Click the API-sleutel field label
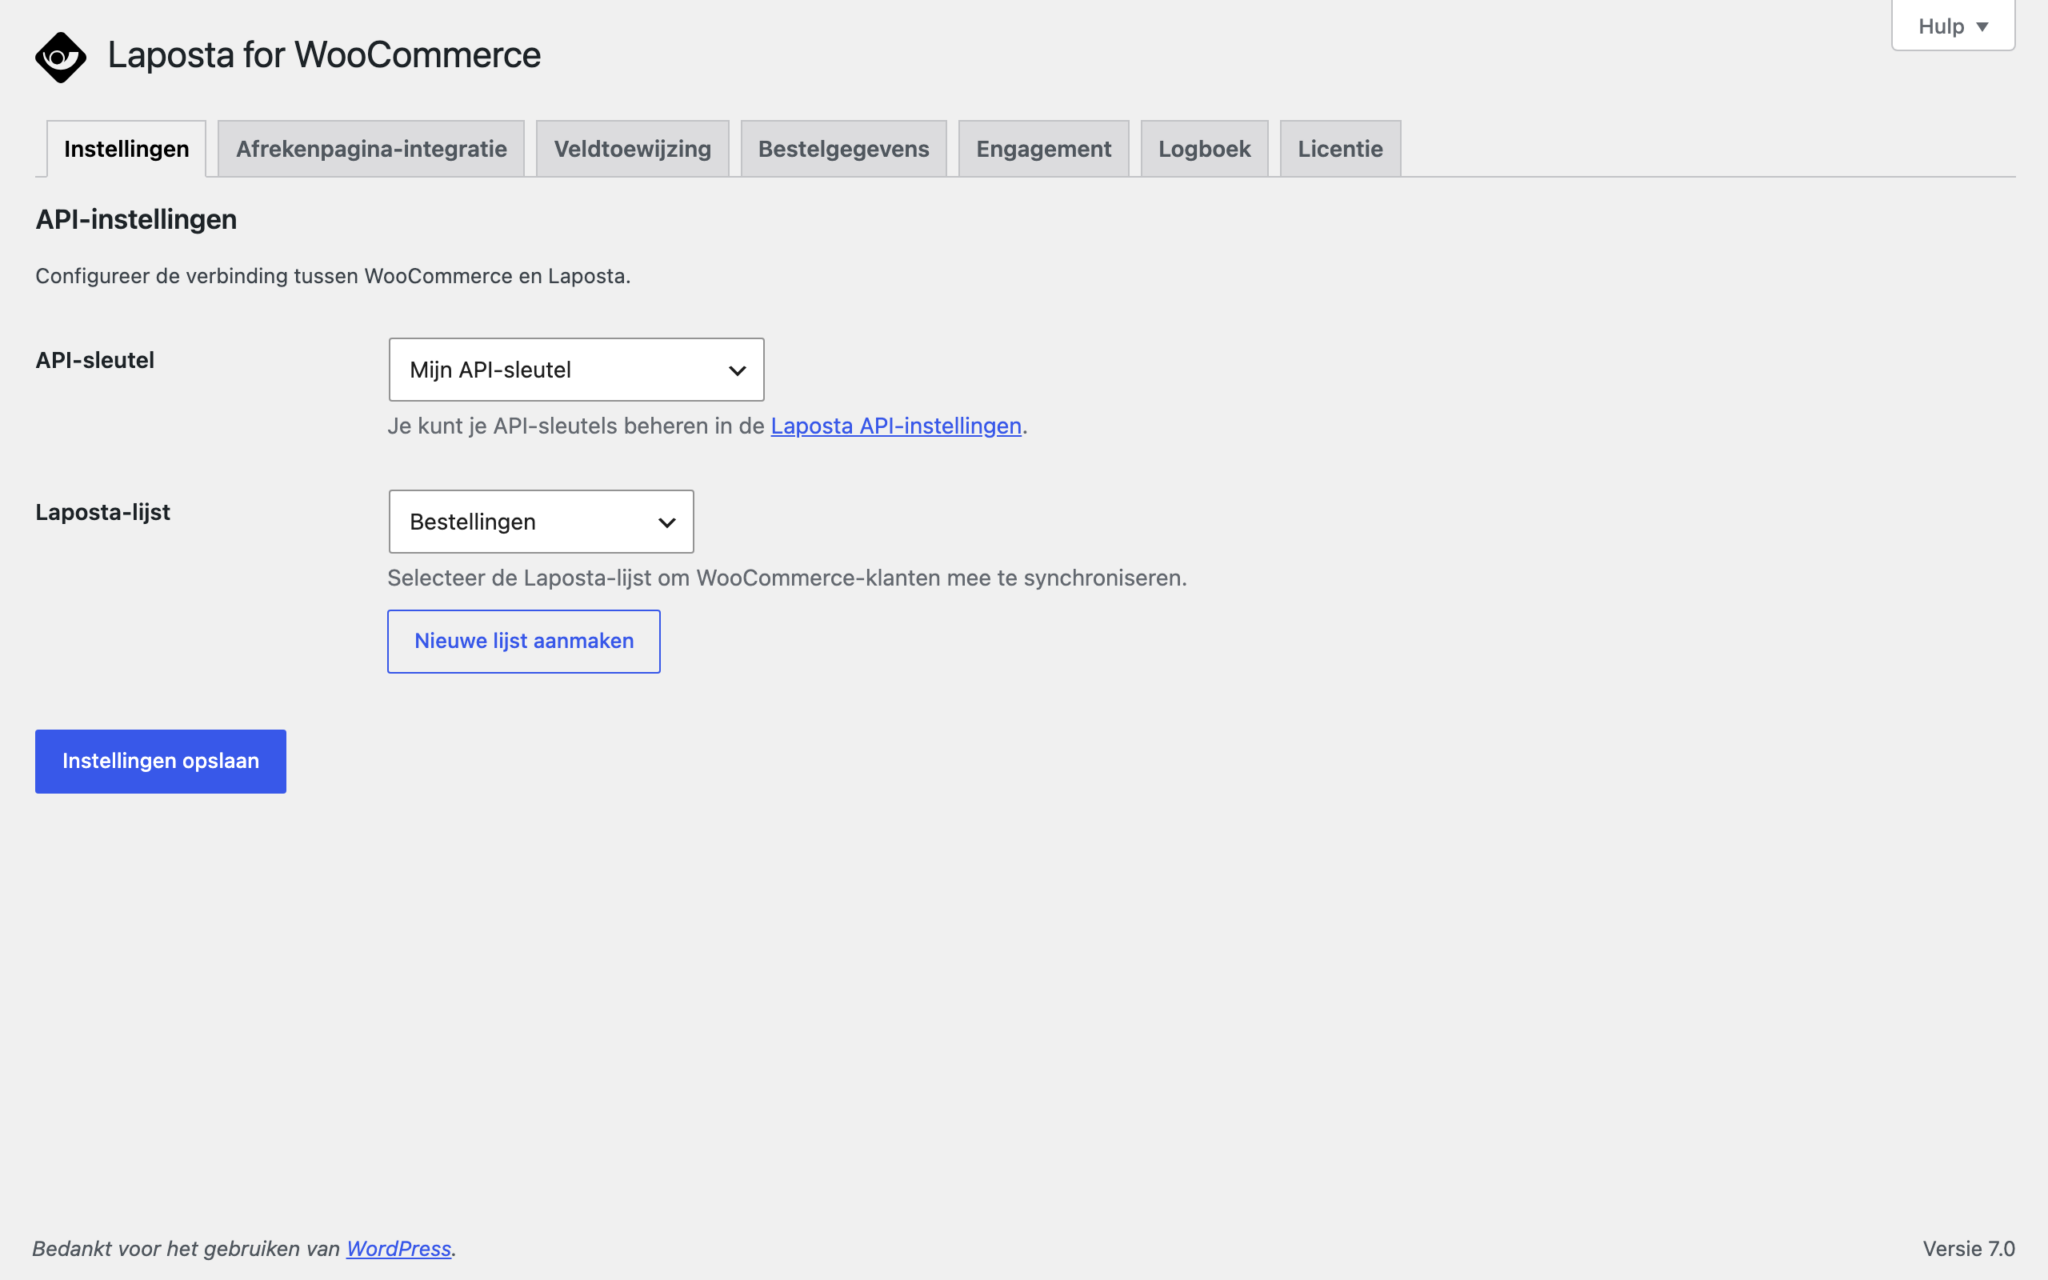The image size is (2048, 1280). click(x=95, y=360)
